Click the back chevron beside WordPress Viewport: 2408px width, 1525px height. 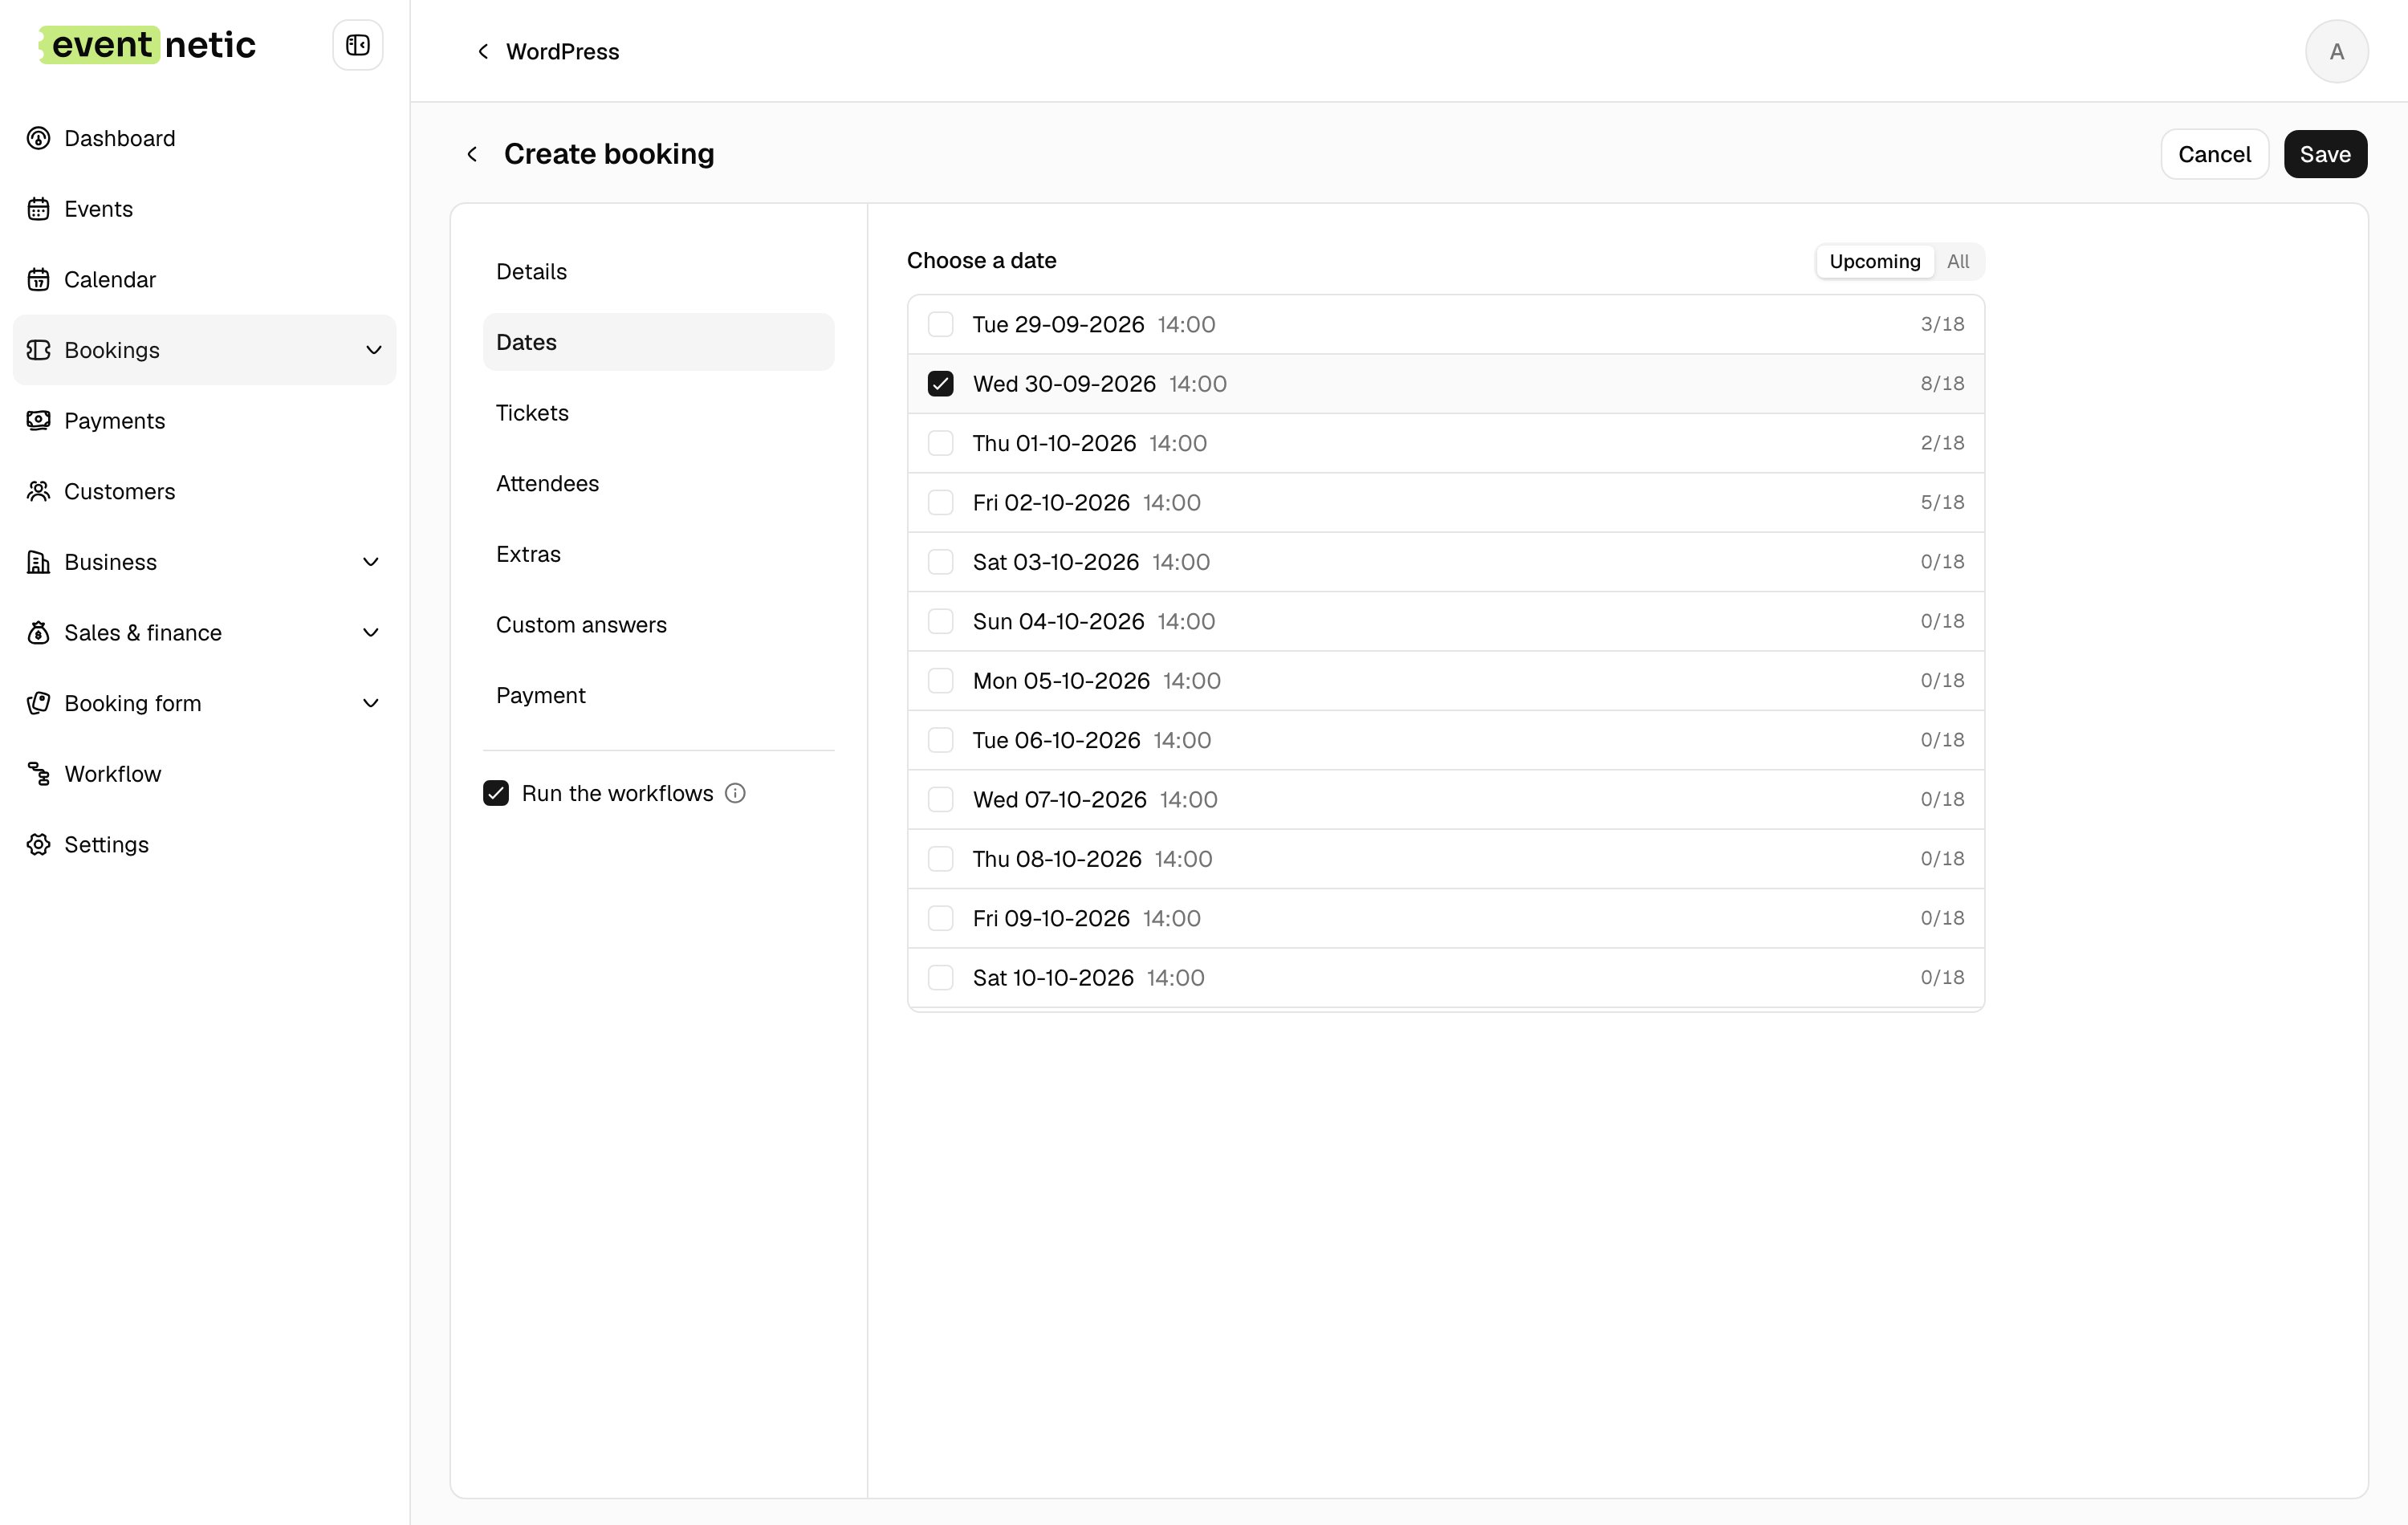point(483,51)
